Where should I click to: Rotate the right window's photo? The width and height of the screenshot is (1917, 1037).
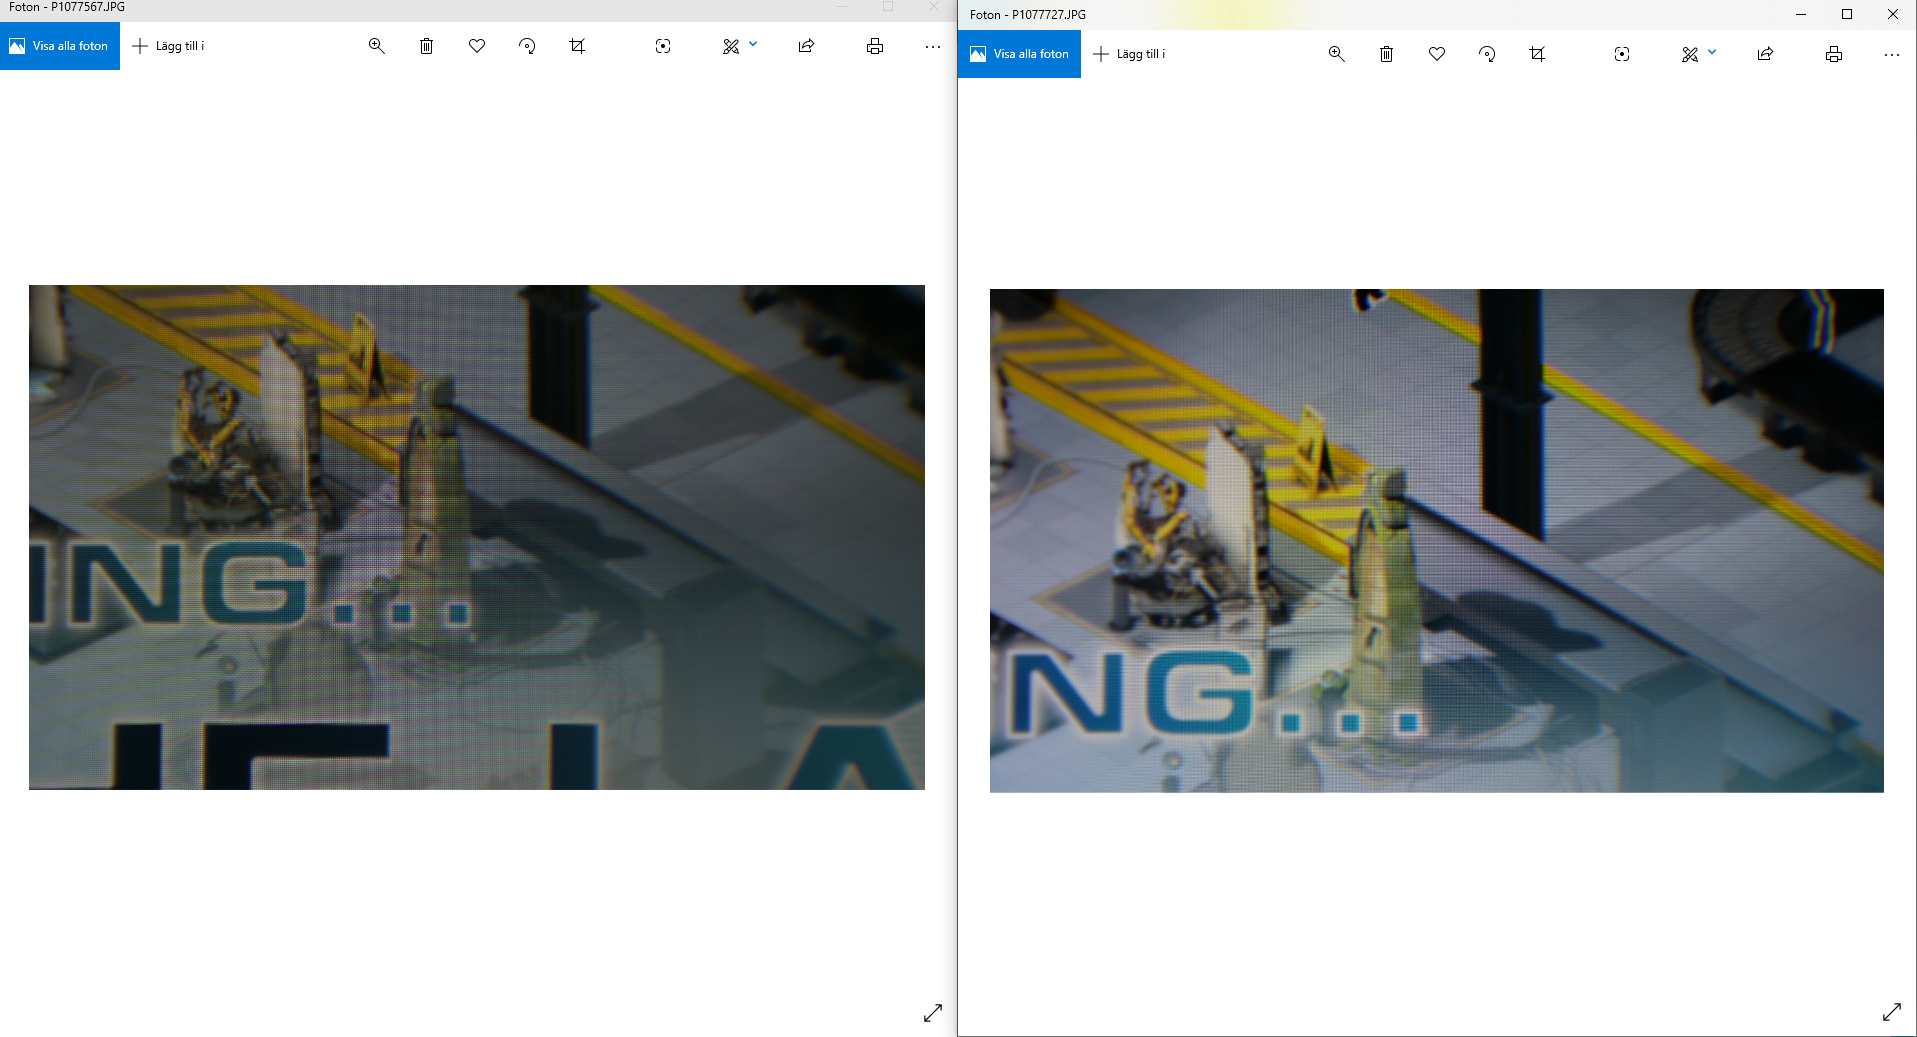pos(1487,54)
